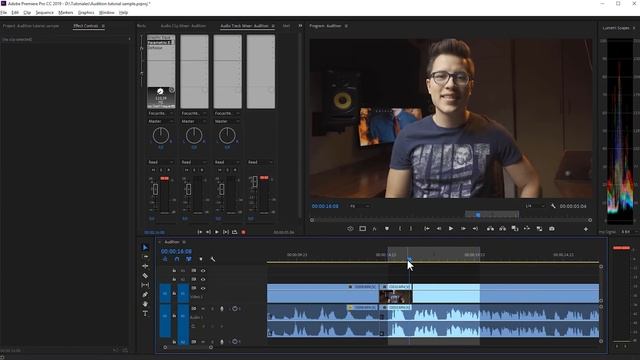
Task: Open master channel strip Read automation dropdown
Action: (260, 162)
